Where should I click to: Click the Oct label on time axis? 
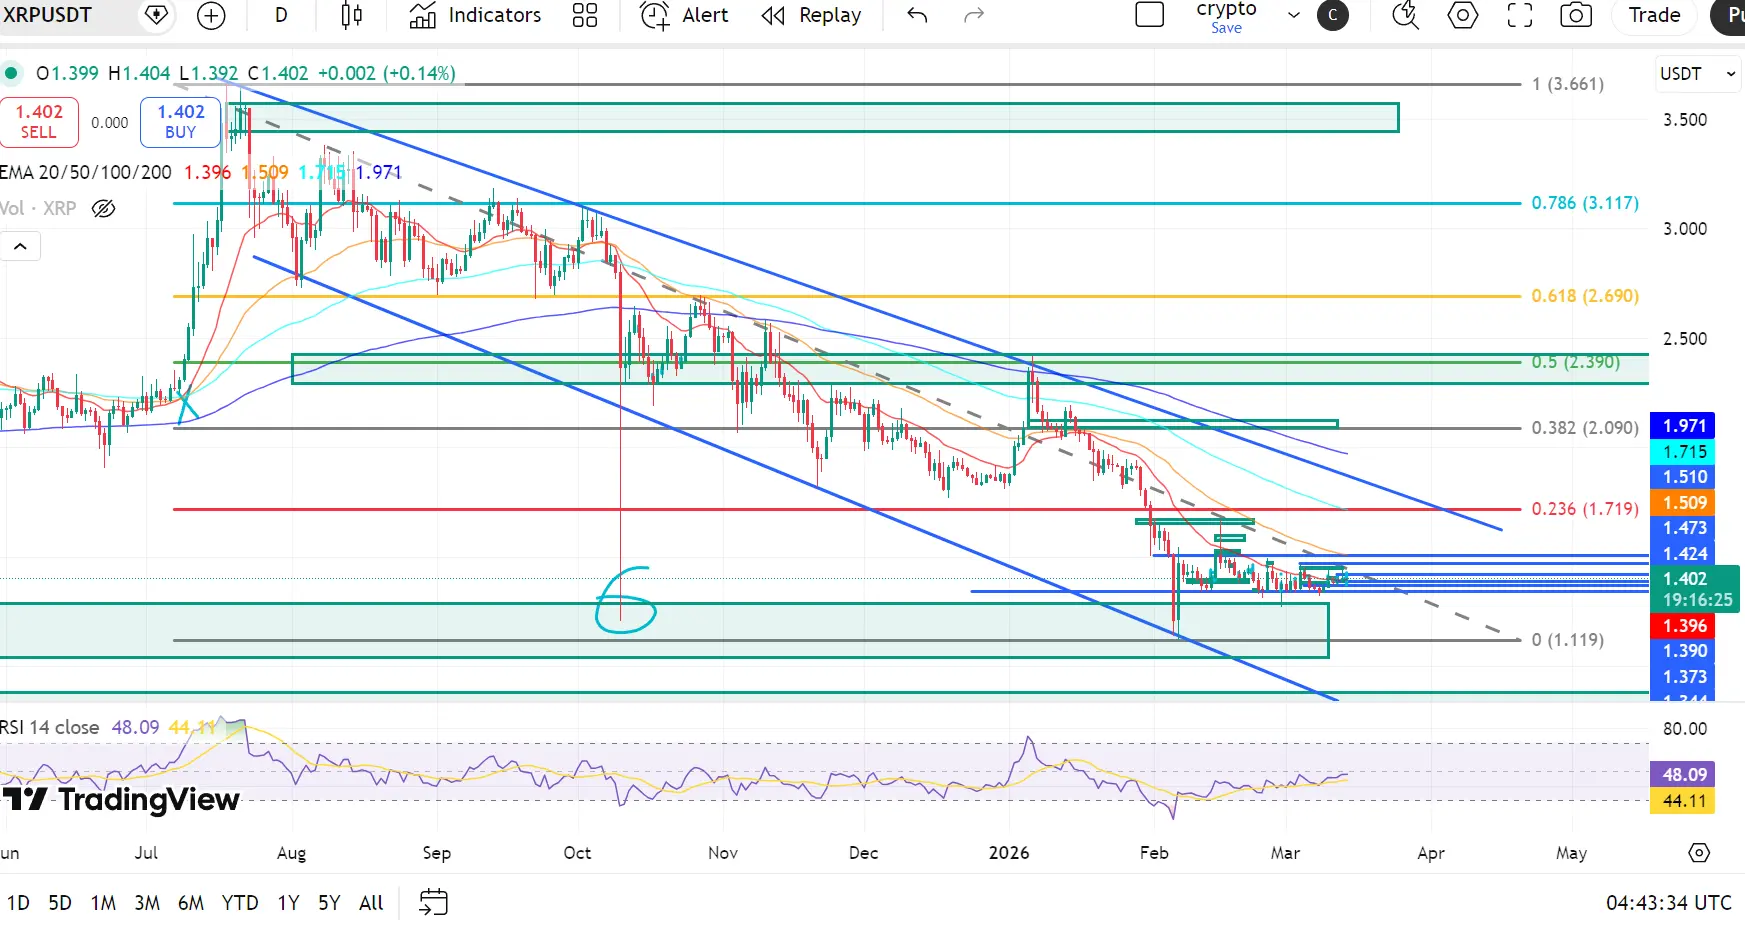(x=577, y=853)
